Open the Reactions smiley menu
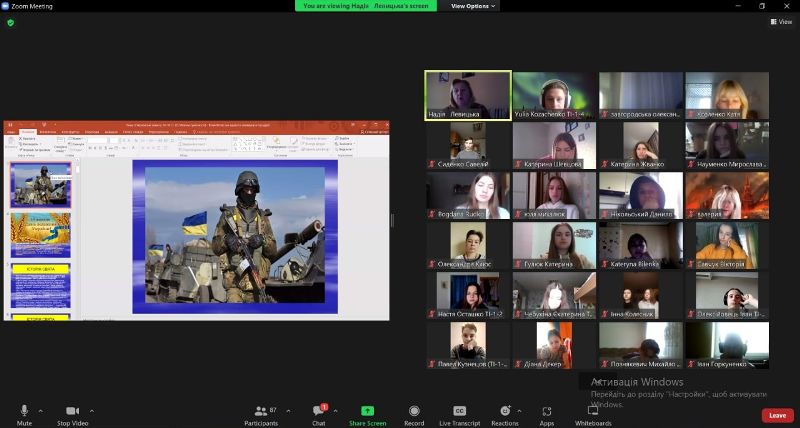 pyautogui.click(x=505, y=415)
